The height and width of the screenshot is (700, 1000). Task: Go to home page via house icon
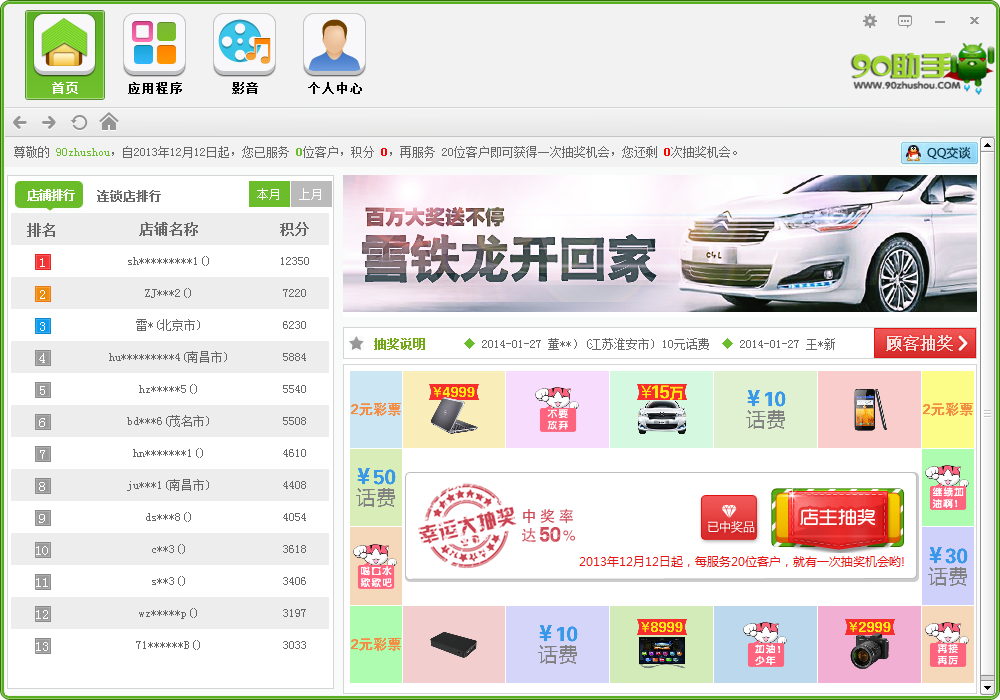[109, 121]
